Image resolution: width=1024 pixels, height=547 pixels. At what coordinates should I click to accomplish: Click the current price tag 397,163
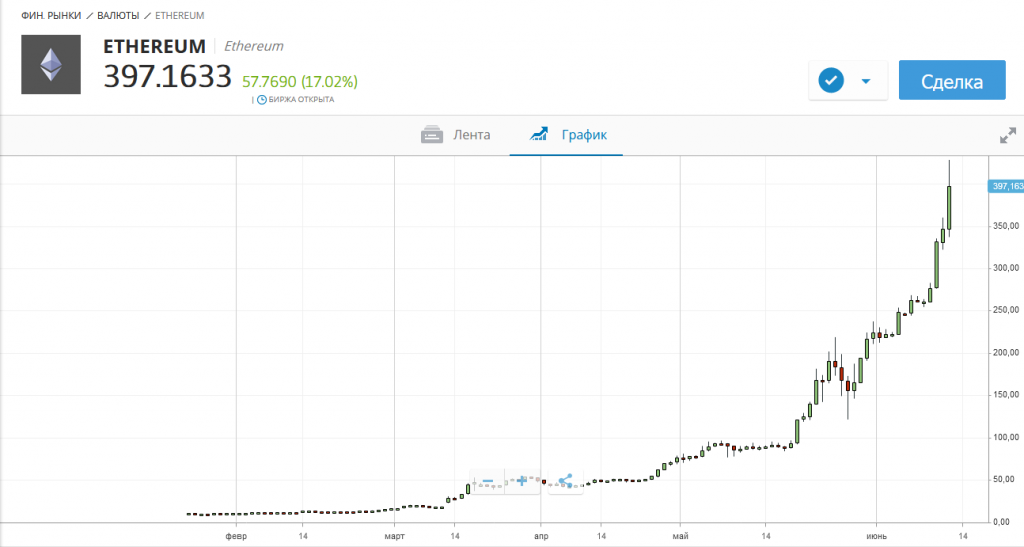point(1006,186)
